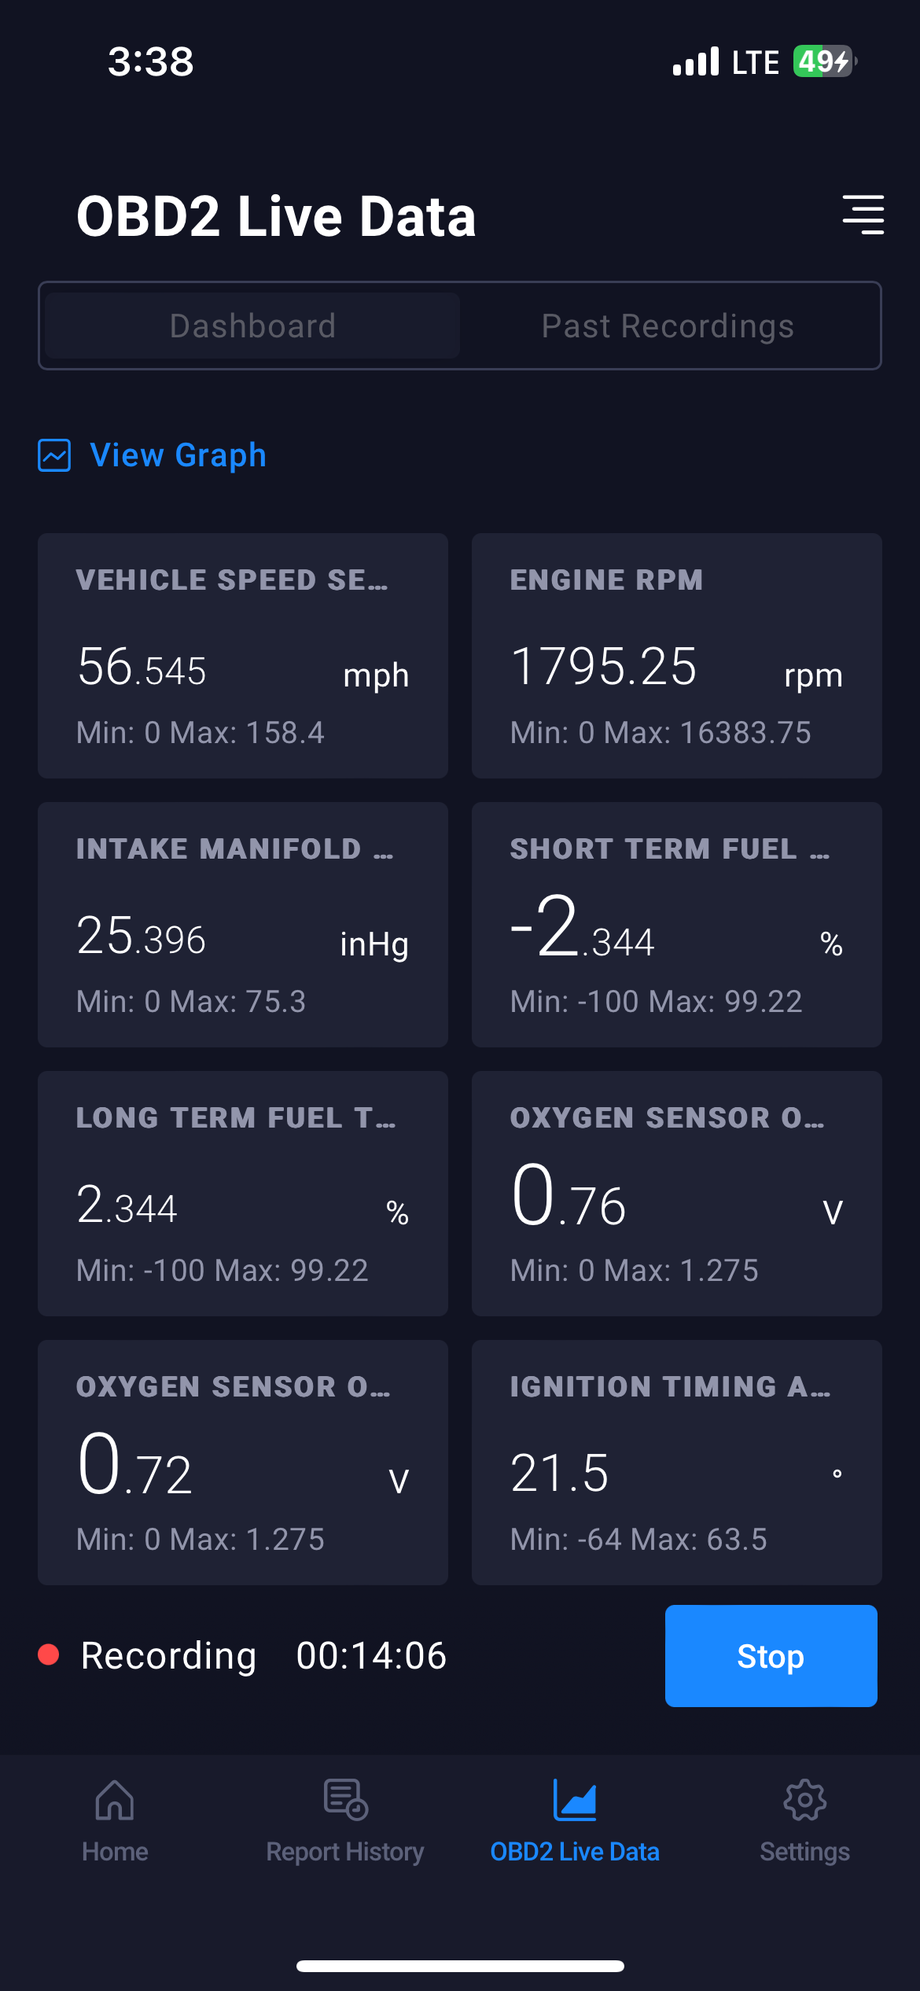
Task: Select the Engine RPM card
Action: (x=677, y=656)
